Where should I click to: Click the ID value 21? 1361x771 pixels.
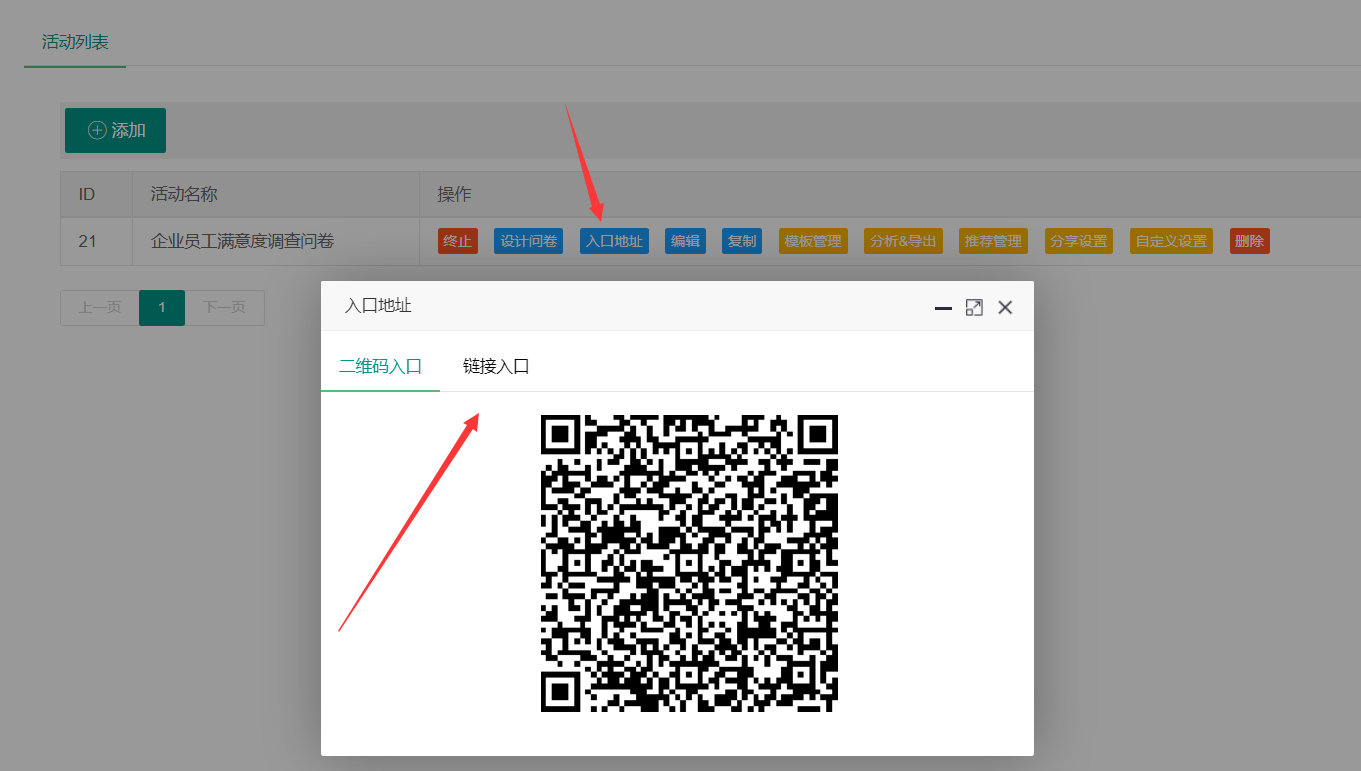pos(87,241)
